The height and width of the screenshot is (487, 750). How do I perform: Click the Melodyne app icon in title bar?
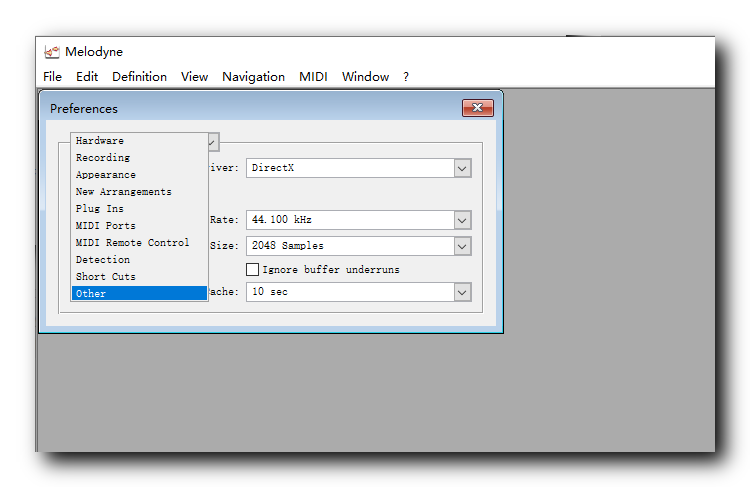click(52, 52)
